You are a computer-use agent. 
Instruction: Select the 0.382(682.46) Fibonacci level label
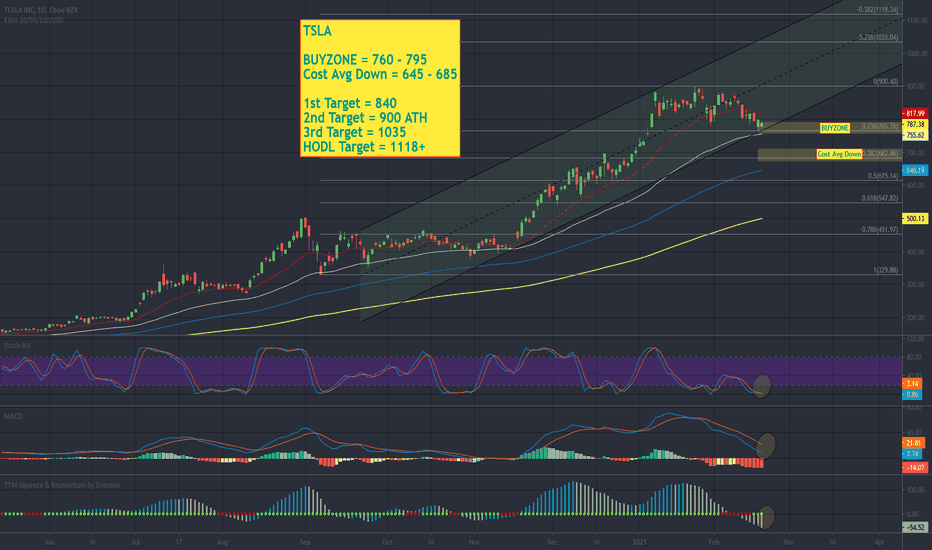click(881, 153)
